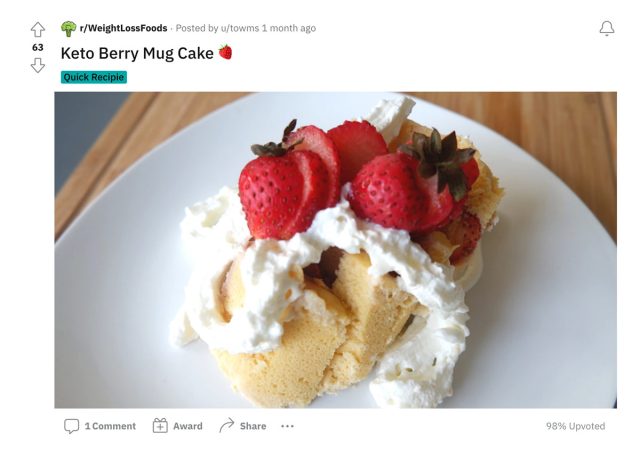This screenshot has width=640, height=468.
Task: Open the three-dot more options menu
Action: pyautogui.click(x=288, y=426)
